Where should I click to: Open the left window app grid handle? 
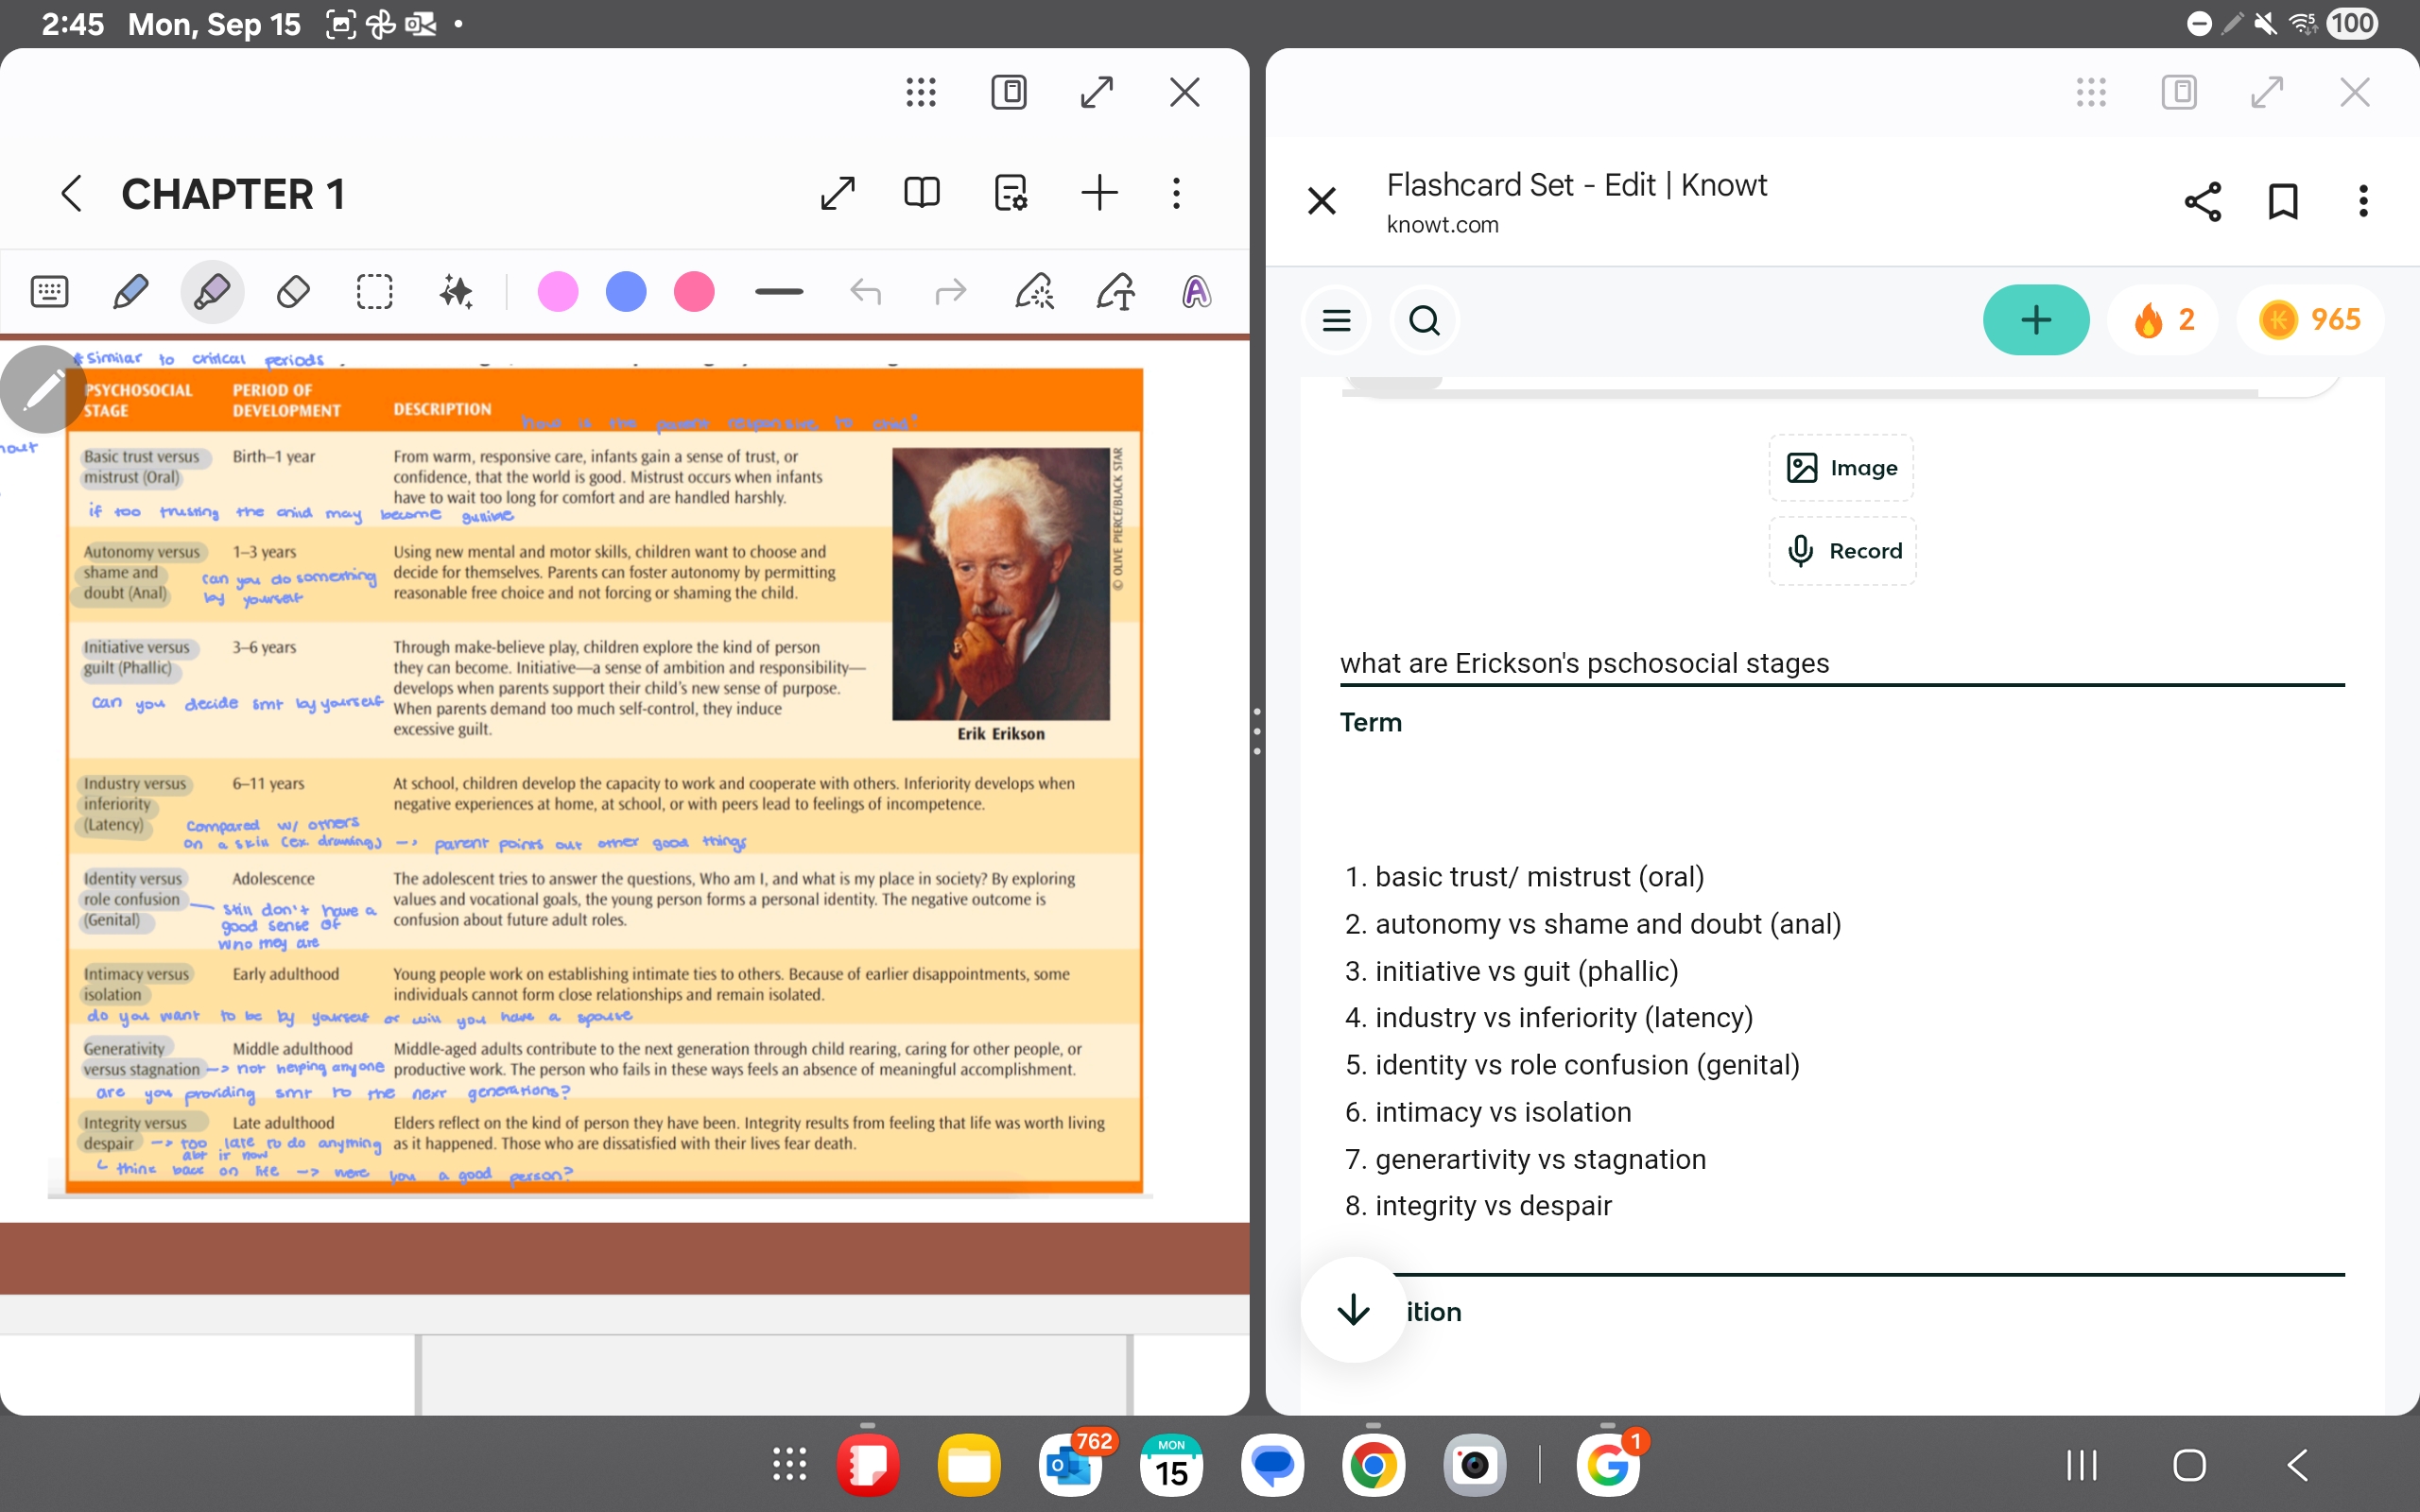click(x=921, y=92)
